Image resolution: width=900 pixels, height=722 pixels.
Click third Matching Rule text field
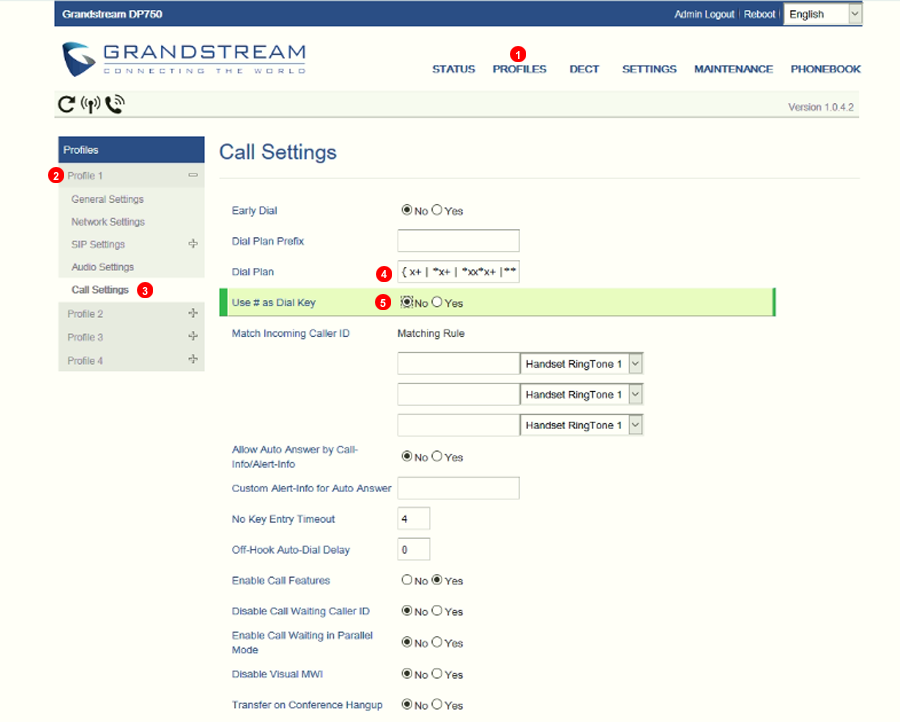(x=459, y=425)
